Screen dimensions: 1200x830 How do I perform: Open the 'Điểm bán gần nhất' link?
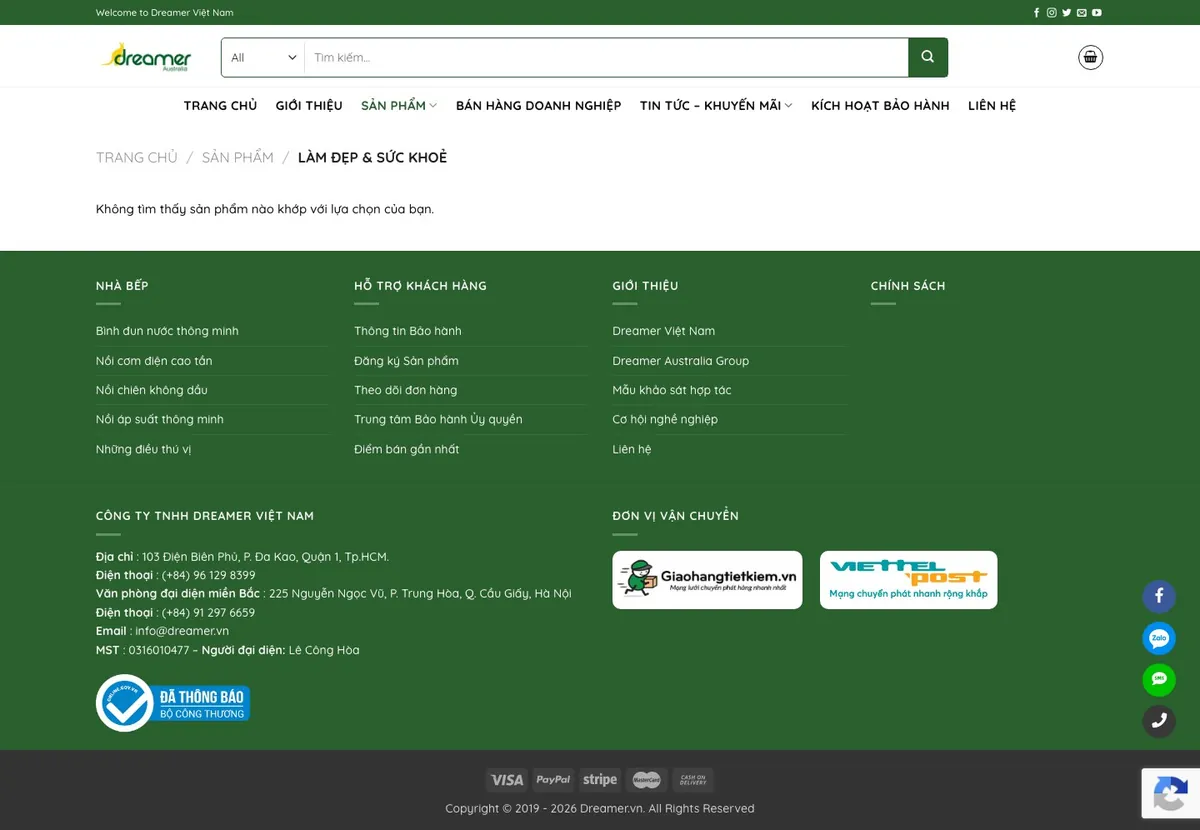tap(406, 449)
